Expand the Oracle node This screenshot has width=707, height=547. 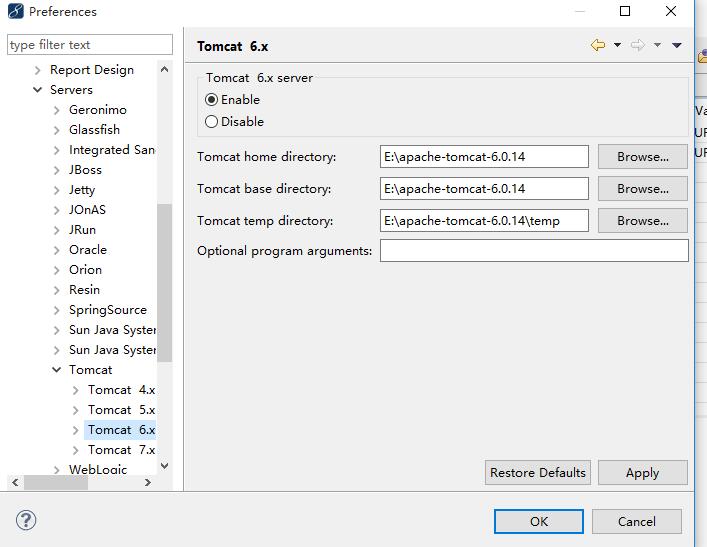[x=56, y=250]
